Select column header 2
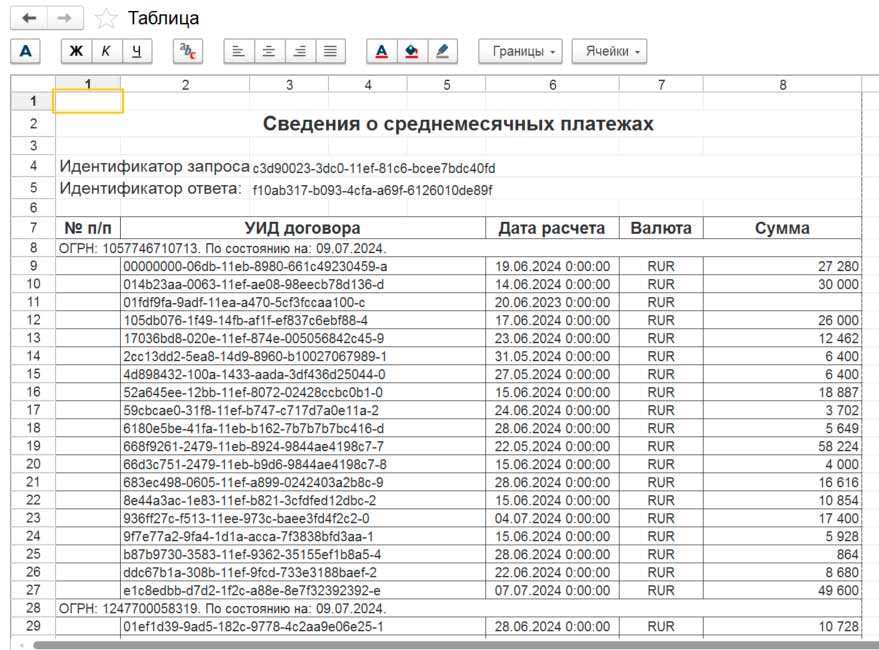 click(185, 85)
